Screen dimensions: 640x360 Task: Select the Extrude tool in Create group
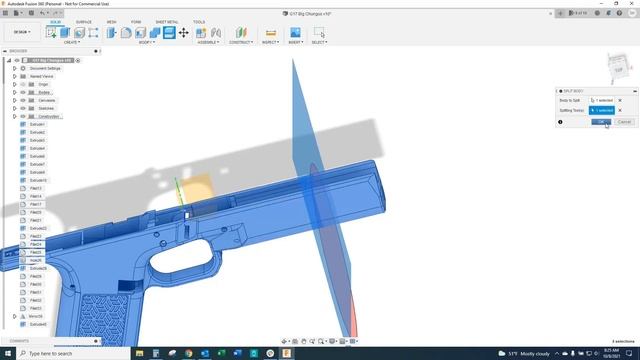coord(65,32)
